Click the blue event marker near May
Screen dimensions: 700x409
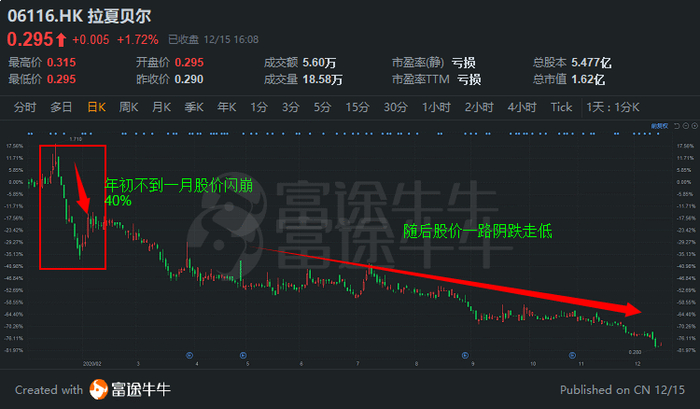tap(243, 355)
